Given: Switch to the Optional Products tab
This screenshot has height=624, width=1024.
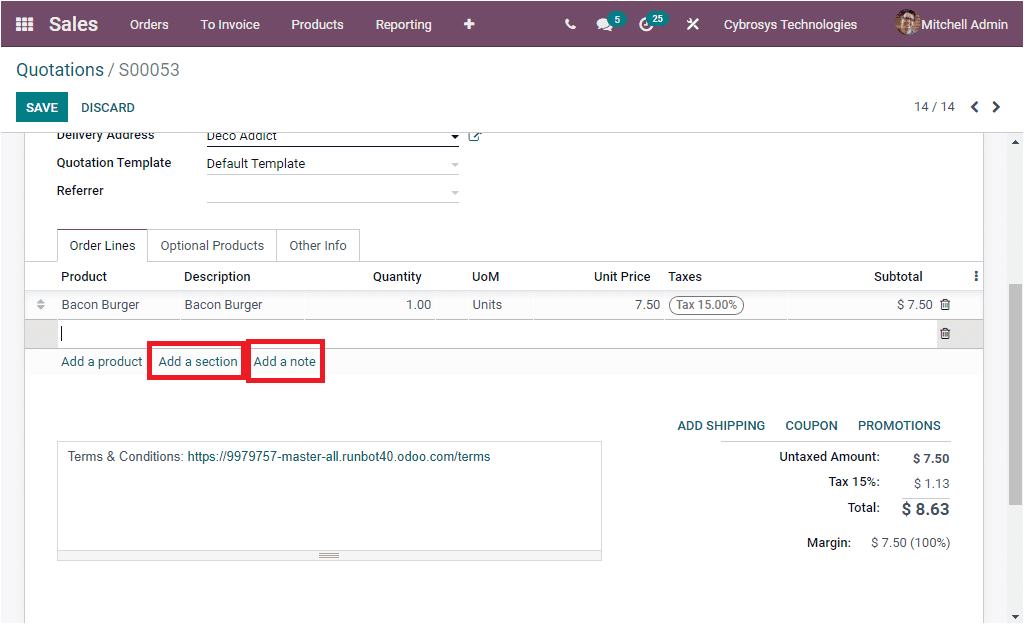Looking at the screenshot, I should click(212, 245).
